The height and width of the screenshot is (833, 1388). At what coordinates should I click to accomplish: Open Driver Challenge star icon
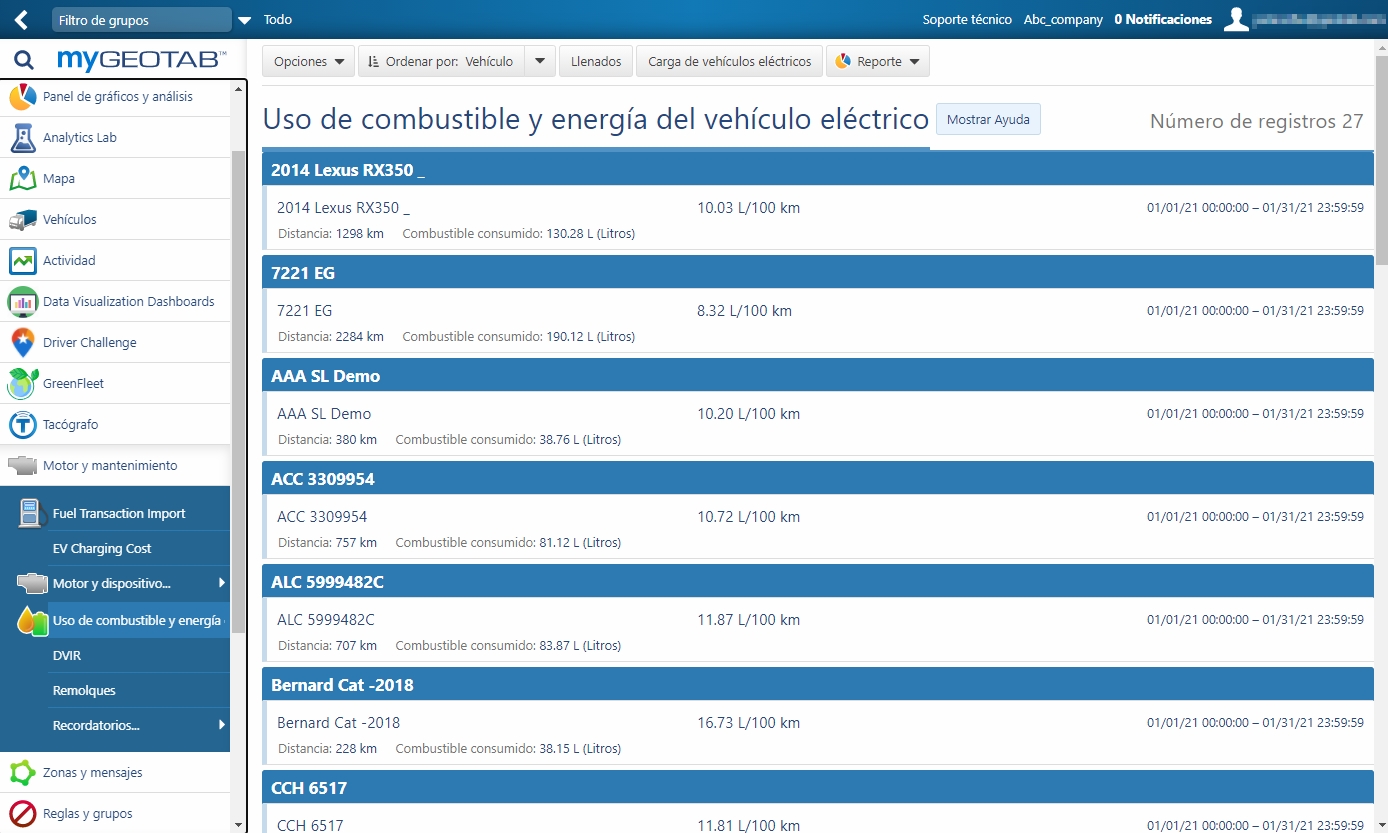tap(23, 343)
